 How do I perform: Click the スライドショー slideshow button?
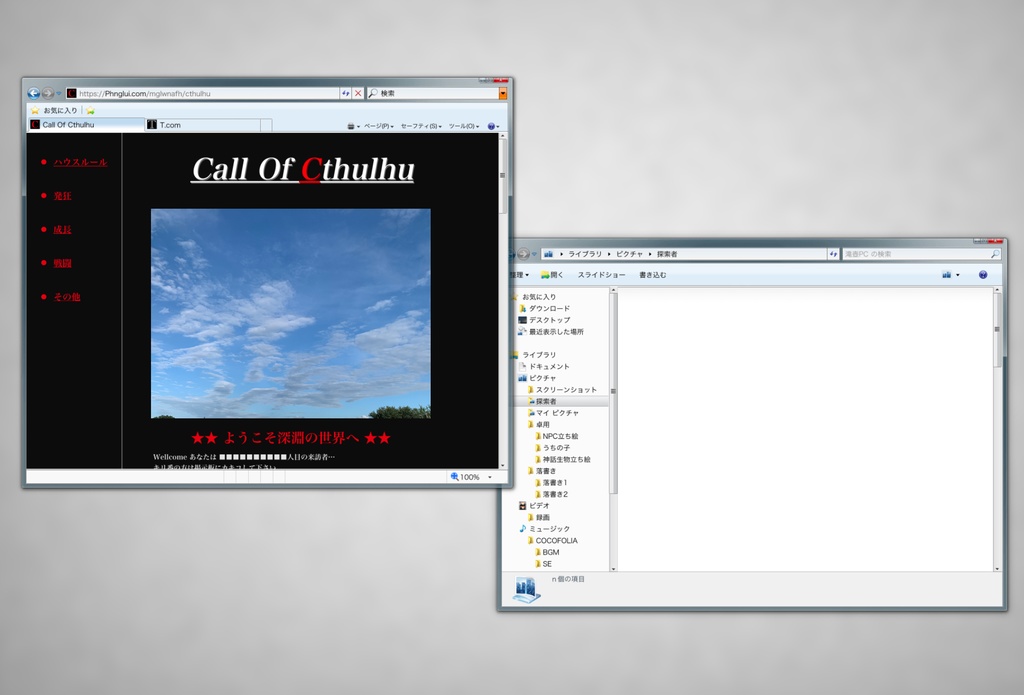point(601,275)
